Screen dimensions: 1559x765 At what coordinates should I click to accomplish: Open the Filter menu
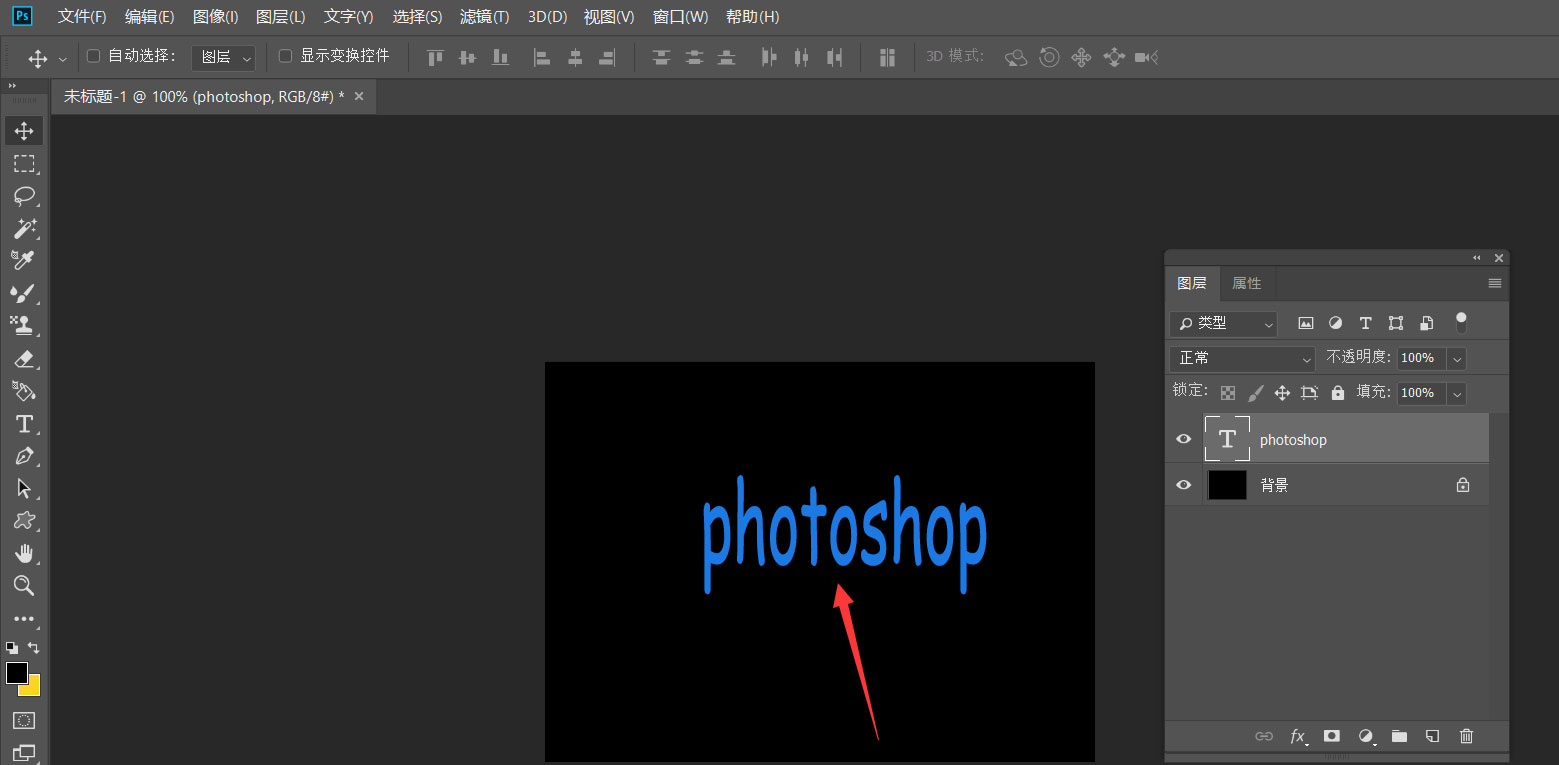tap(484, 17)
